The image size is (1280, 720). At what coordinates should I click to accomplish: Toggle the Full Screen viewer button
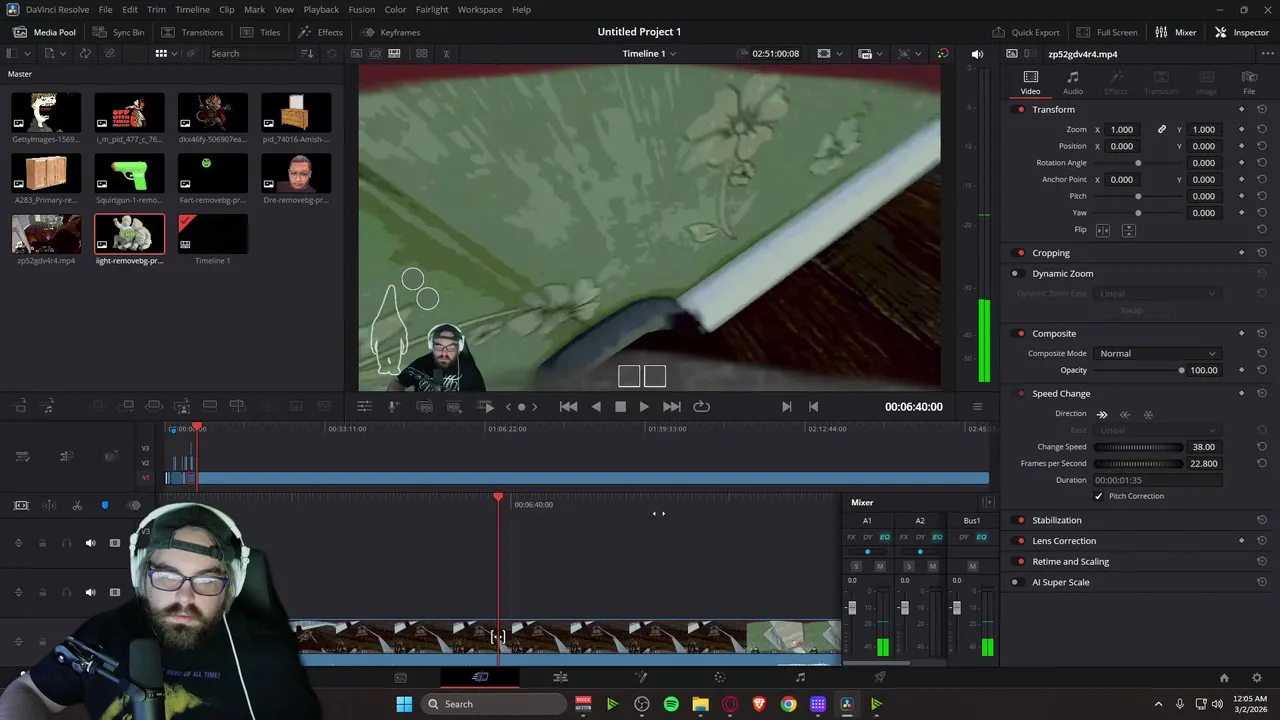click(x=1107, y=32)
